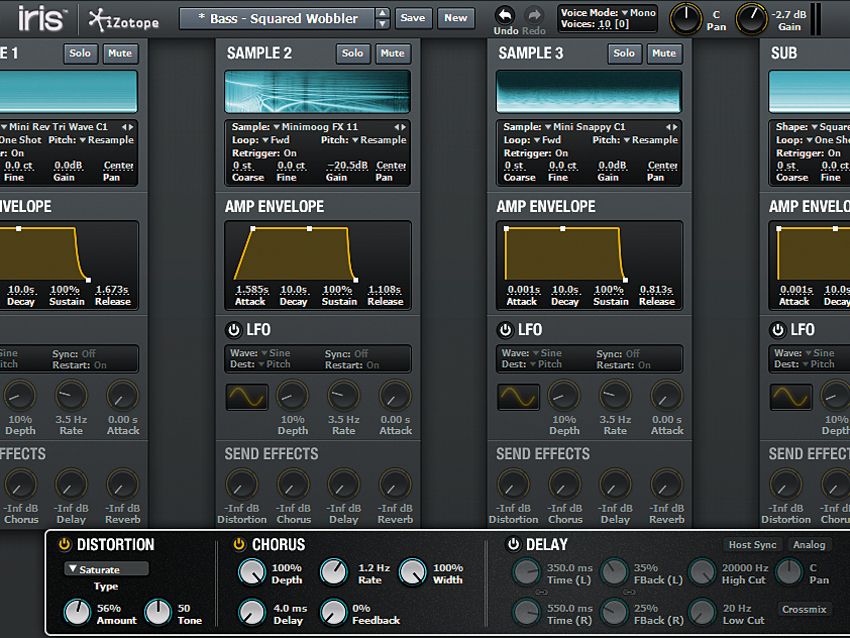Image resolution: width=850 pixels, height=638 pixels.
Task: Open Sample 2 Minimoog FX 11 dropdown
Action: coord(315,127)
